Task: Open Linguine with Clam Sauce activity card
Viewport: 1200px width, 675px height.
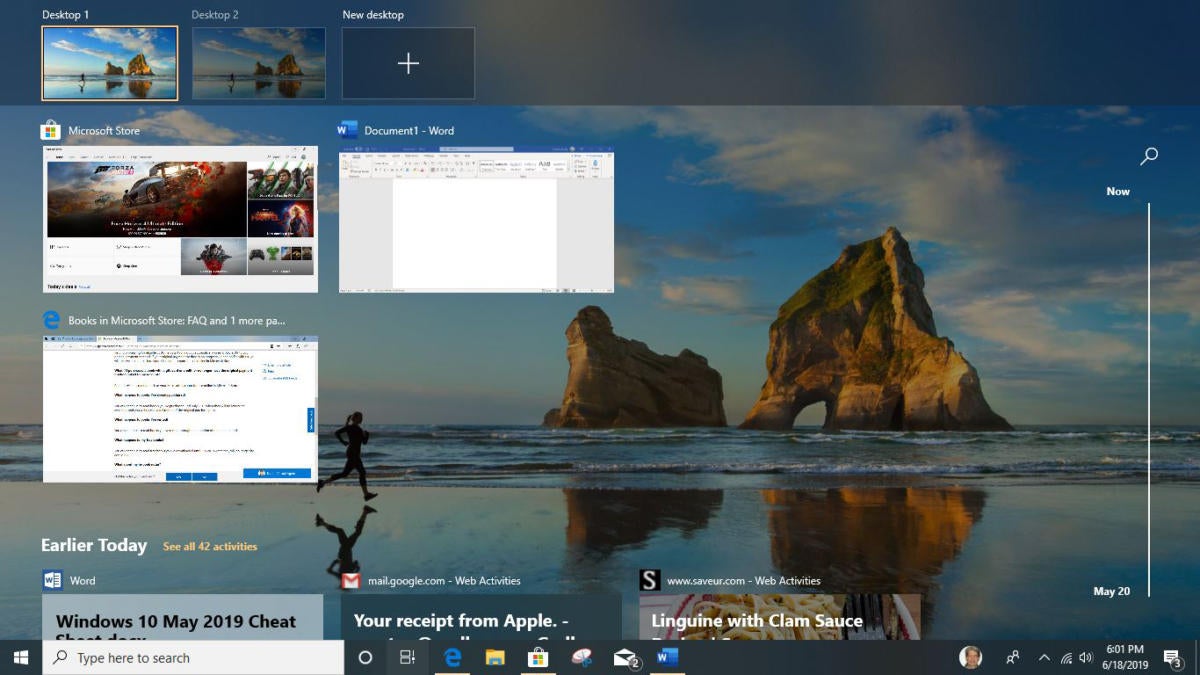Action: click(780, 617)
